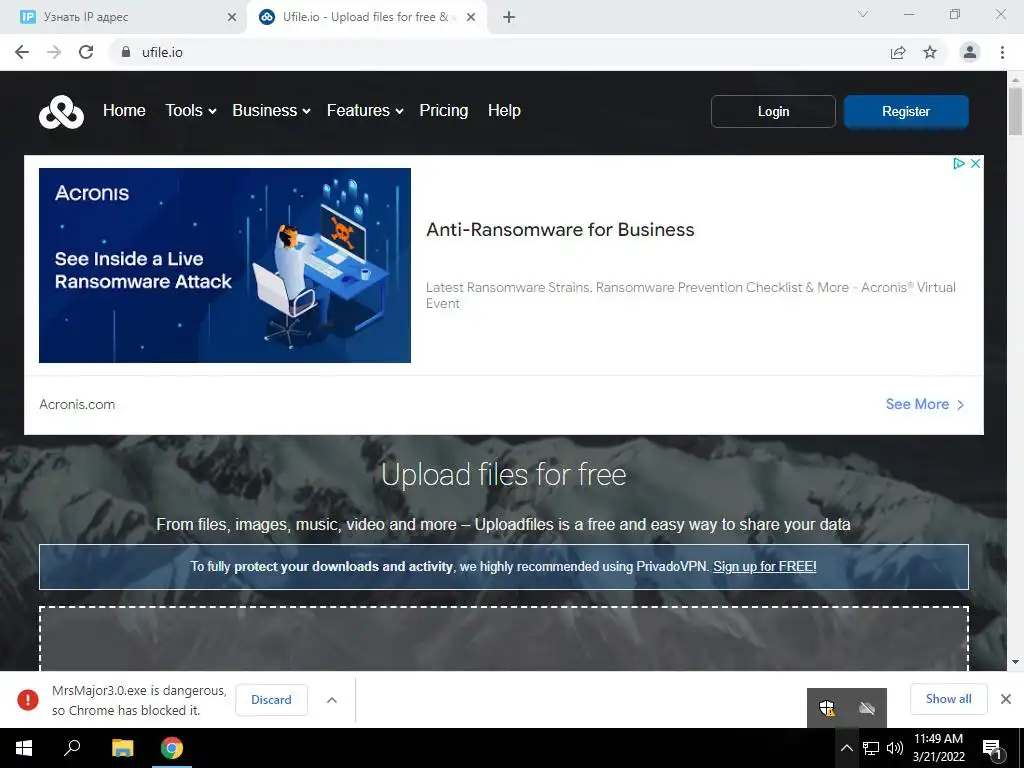Select the Ufile.io browser tab
Screen dimensions: 1024x768
click(366, 17)
